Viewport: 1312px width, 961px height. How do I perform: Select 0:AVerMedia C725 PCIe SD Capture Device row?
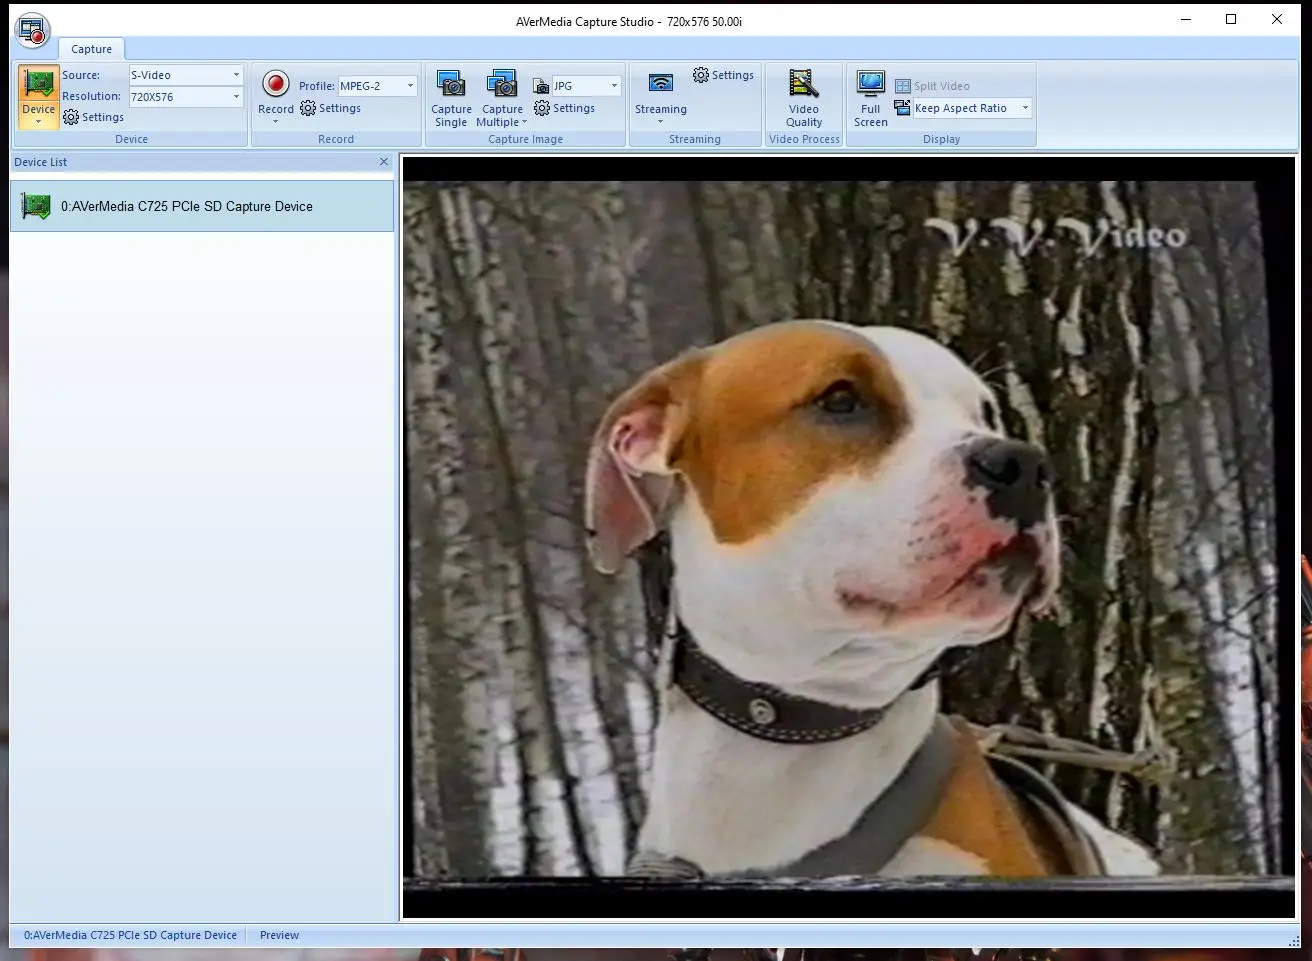(202, 206)
